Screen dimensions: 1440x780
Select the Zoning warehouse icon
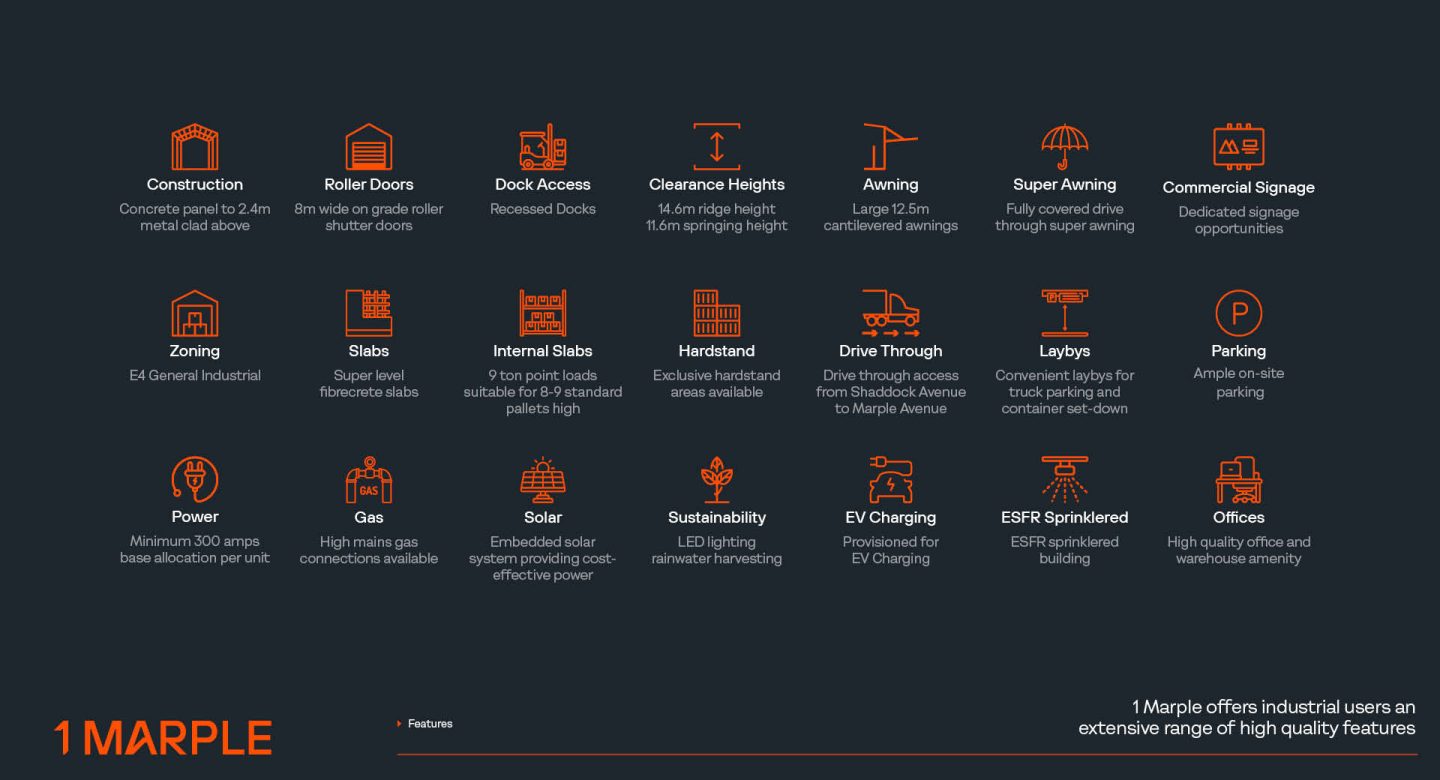pyautogui.click(x=195, y=313)
